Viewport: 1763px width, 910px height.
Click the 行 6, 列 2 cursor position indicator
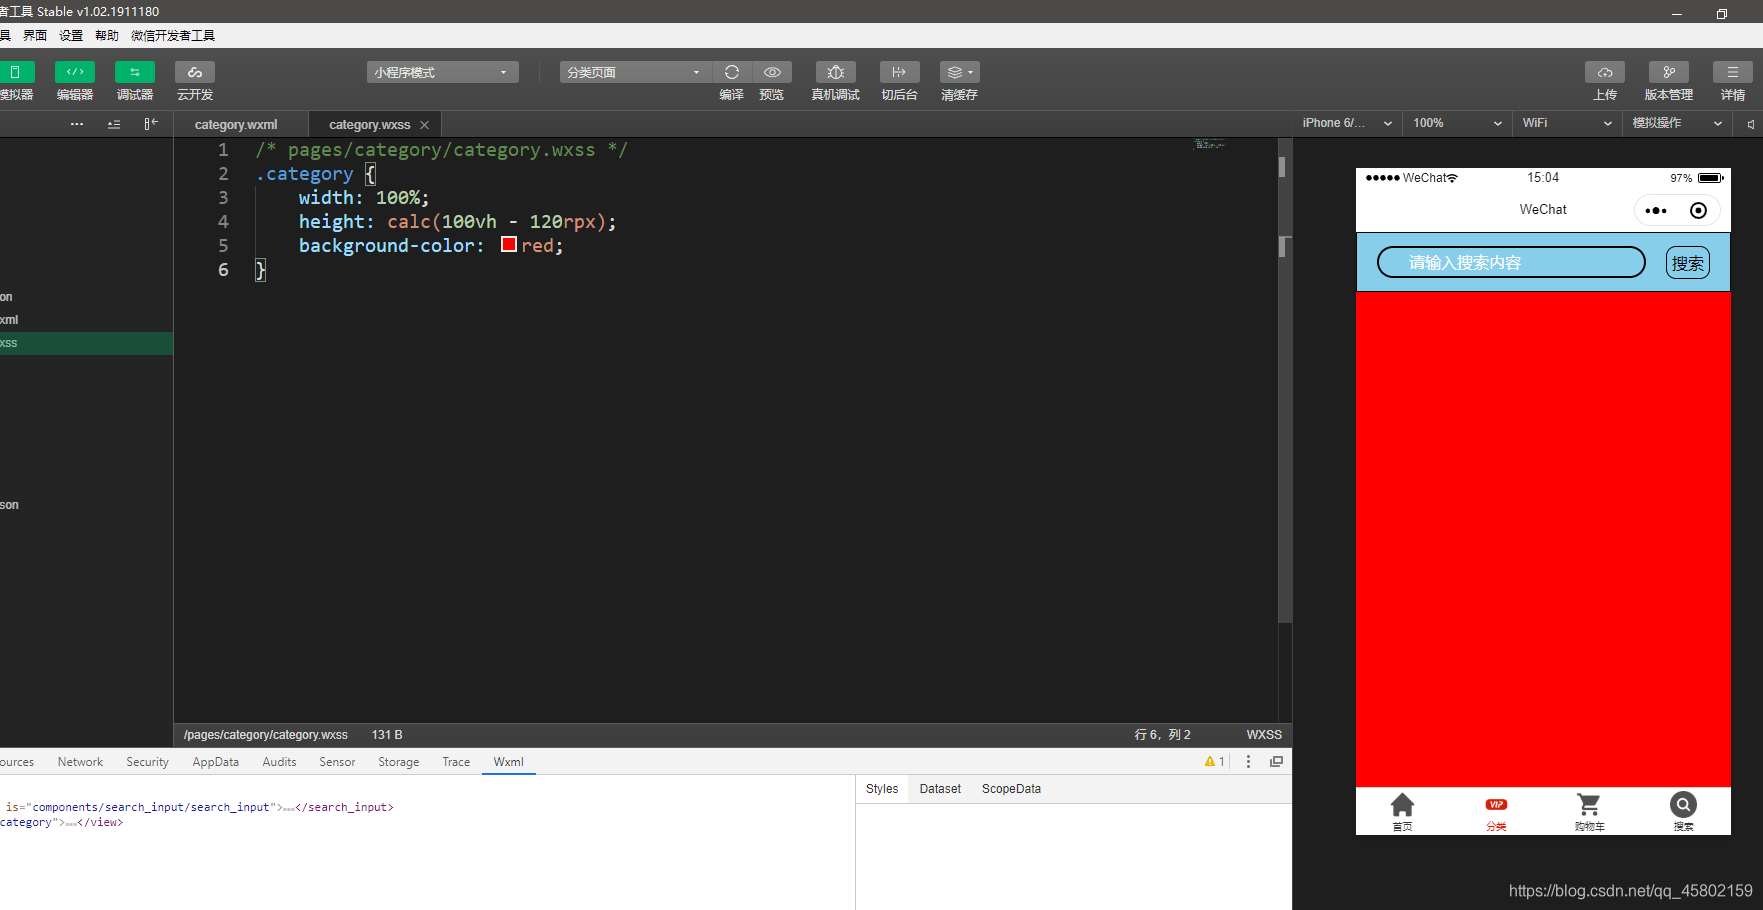point(1162,735)
